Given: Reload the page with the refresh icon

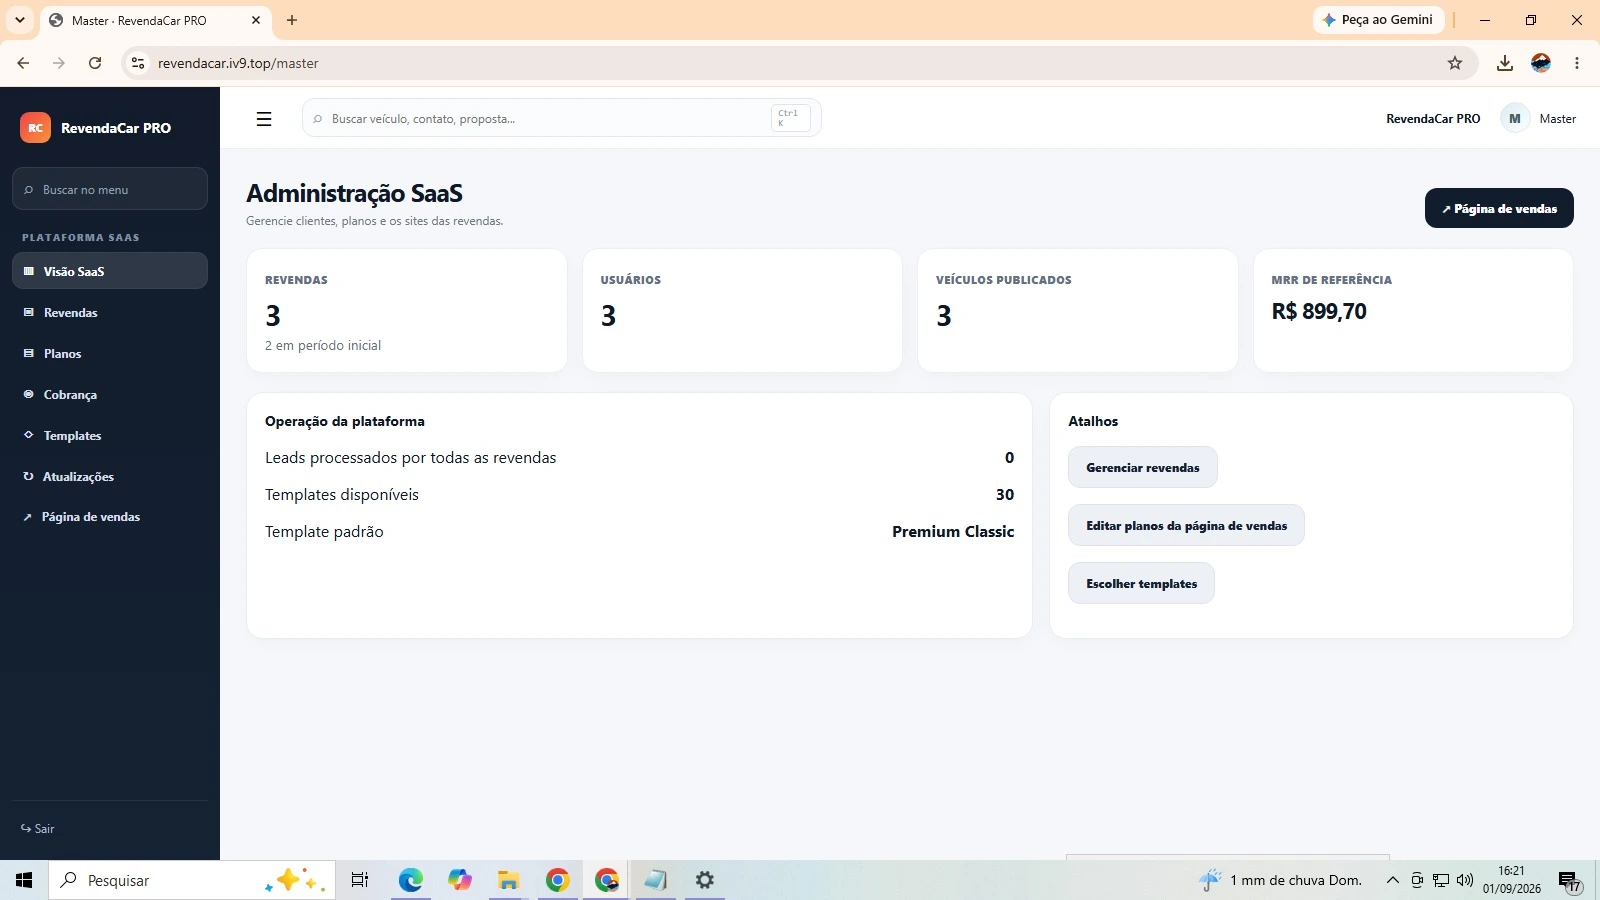Looking at the screenshot, I should (x=95, y=63).
